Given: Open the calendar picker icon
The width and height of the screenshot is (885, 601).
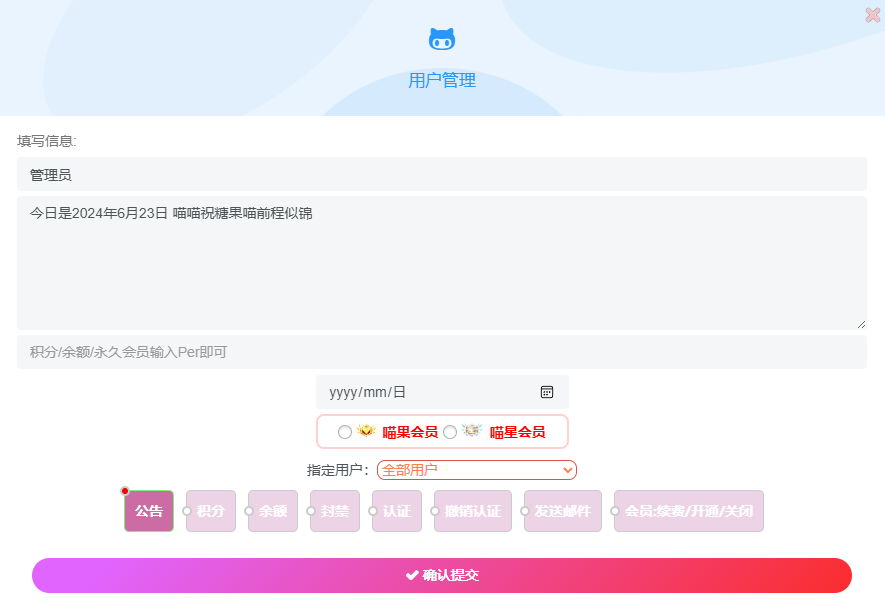Looking at the screenshot, I should coord(546,392).
